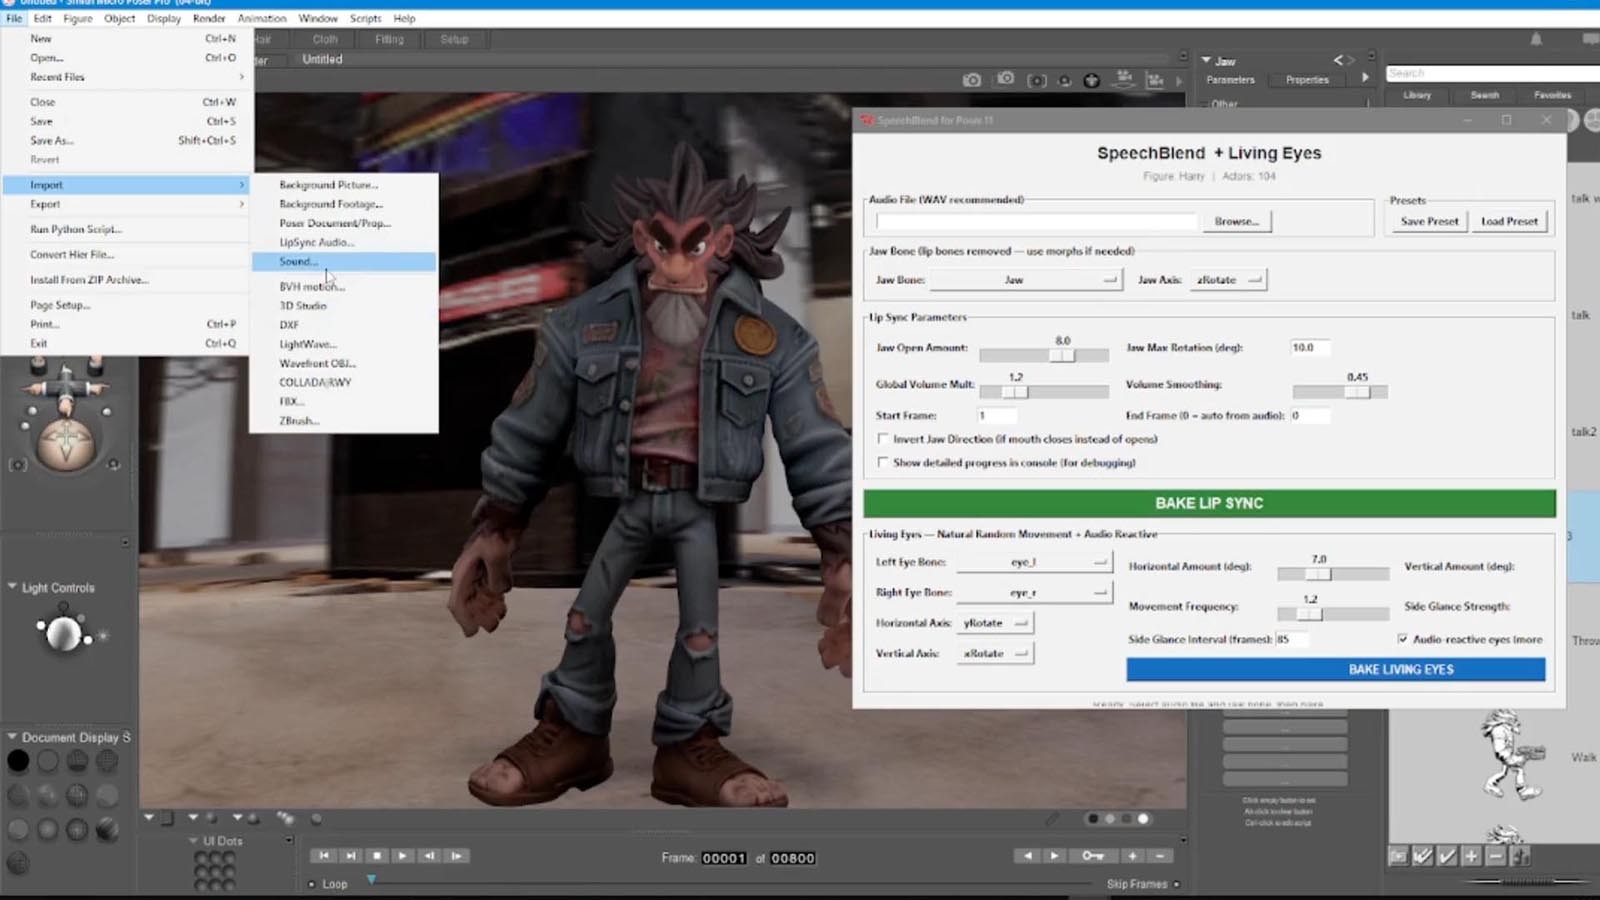Open the Parameters tab
1600x900 pixels.
[1230, 80]
